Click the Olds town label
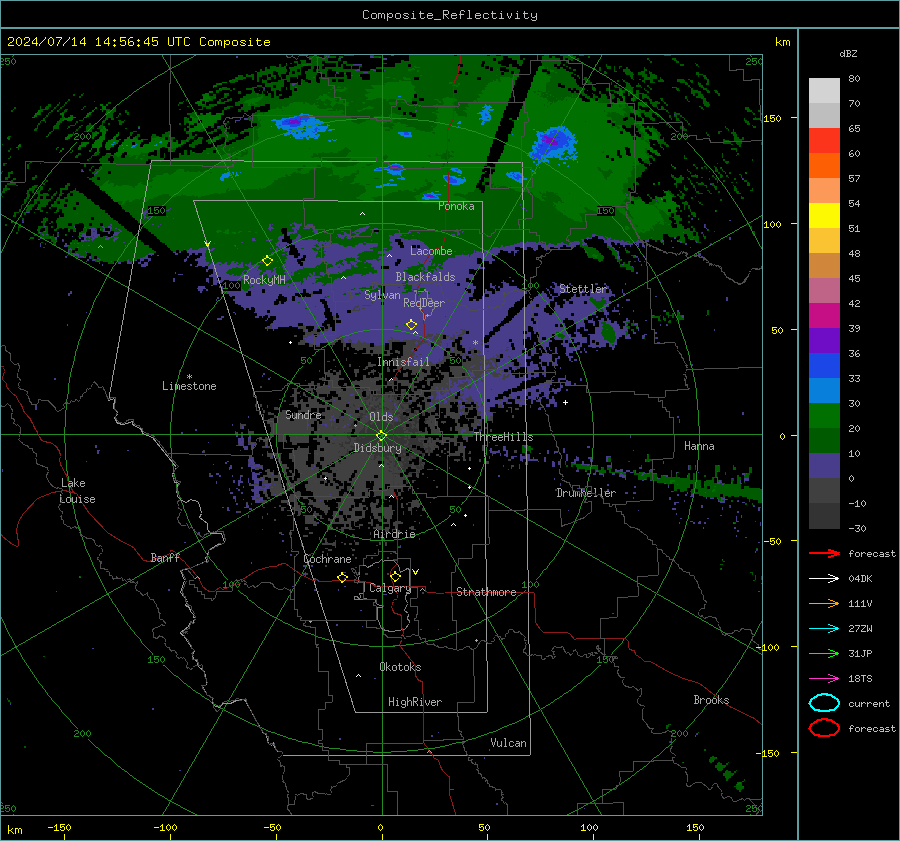 point(381,417)
